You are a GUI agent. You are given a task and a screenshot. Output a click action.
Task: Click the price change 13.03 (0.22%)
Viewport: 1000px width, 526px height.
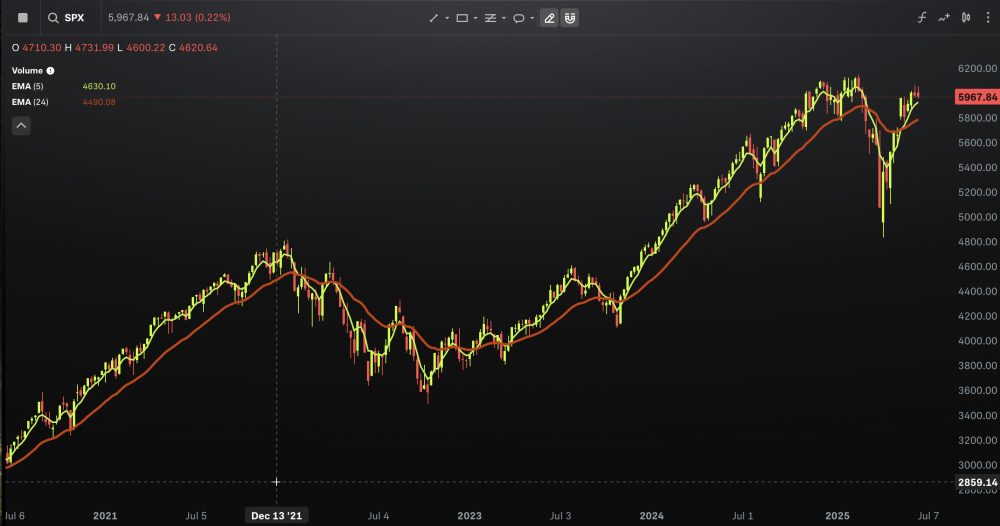coord(198,18)
